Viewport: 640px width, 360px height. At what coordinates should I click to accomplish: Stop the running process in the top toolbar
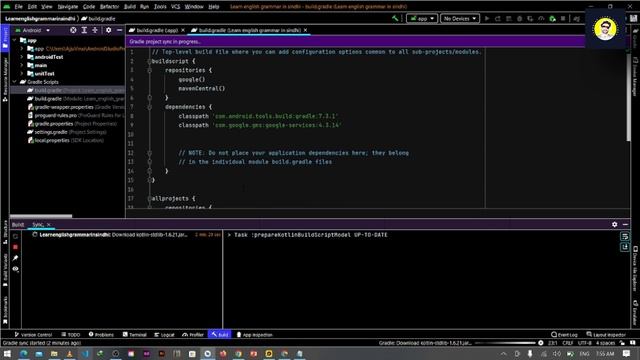[x=563, y=18]
